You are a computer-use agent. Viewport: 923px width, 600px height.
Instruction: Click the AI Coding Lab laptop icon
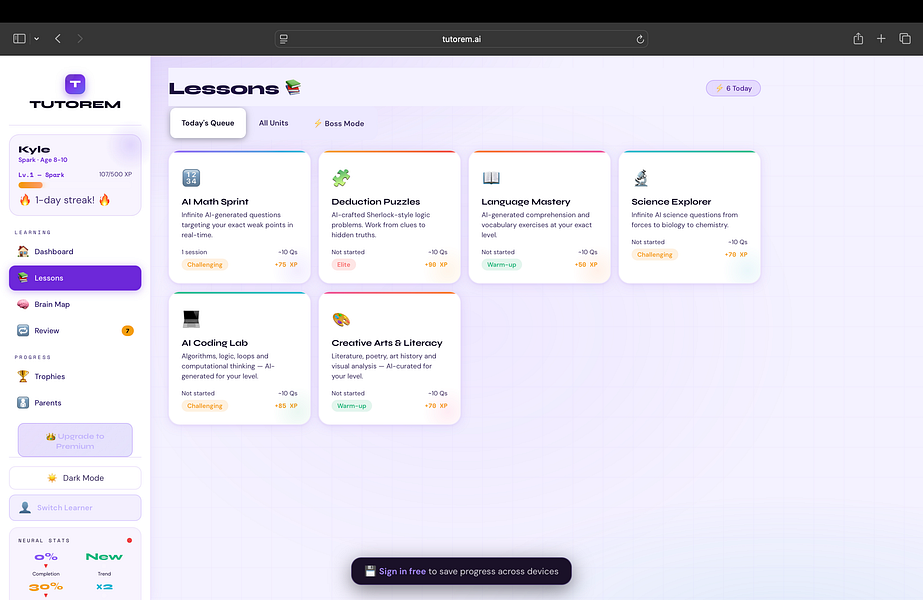tap(191, 319)
